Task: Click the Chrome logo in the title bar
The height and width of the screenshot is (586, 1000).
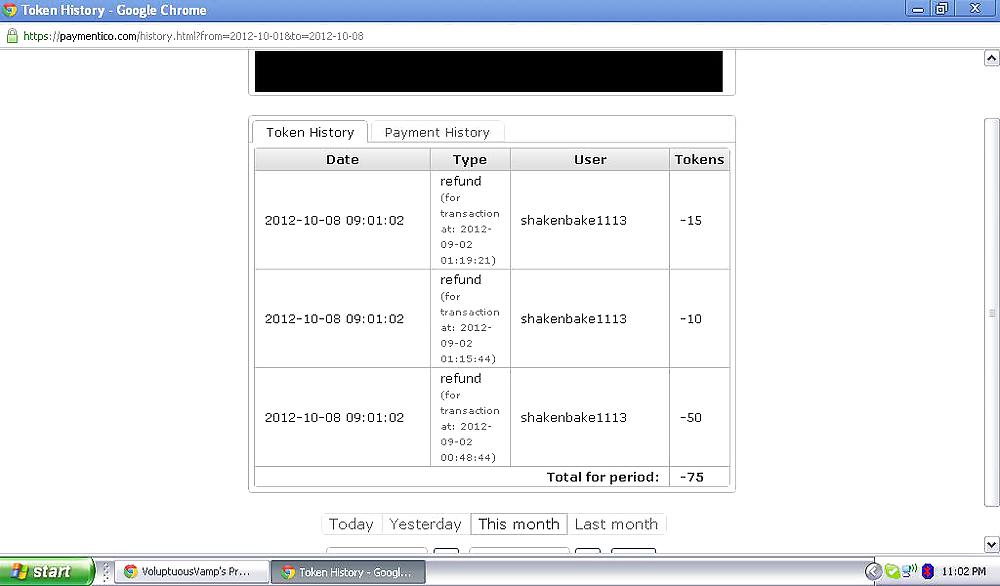Action: coord(10,10)
